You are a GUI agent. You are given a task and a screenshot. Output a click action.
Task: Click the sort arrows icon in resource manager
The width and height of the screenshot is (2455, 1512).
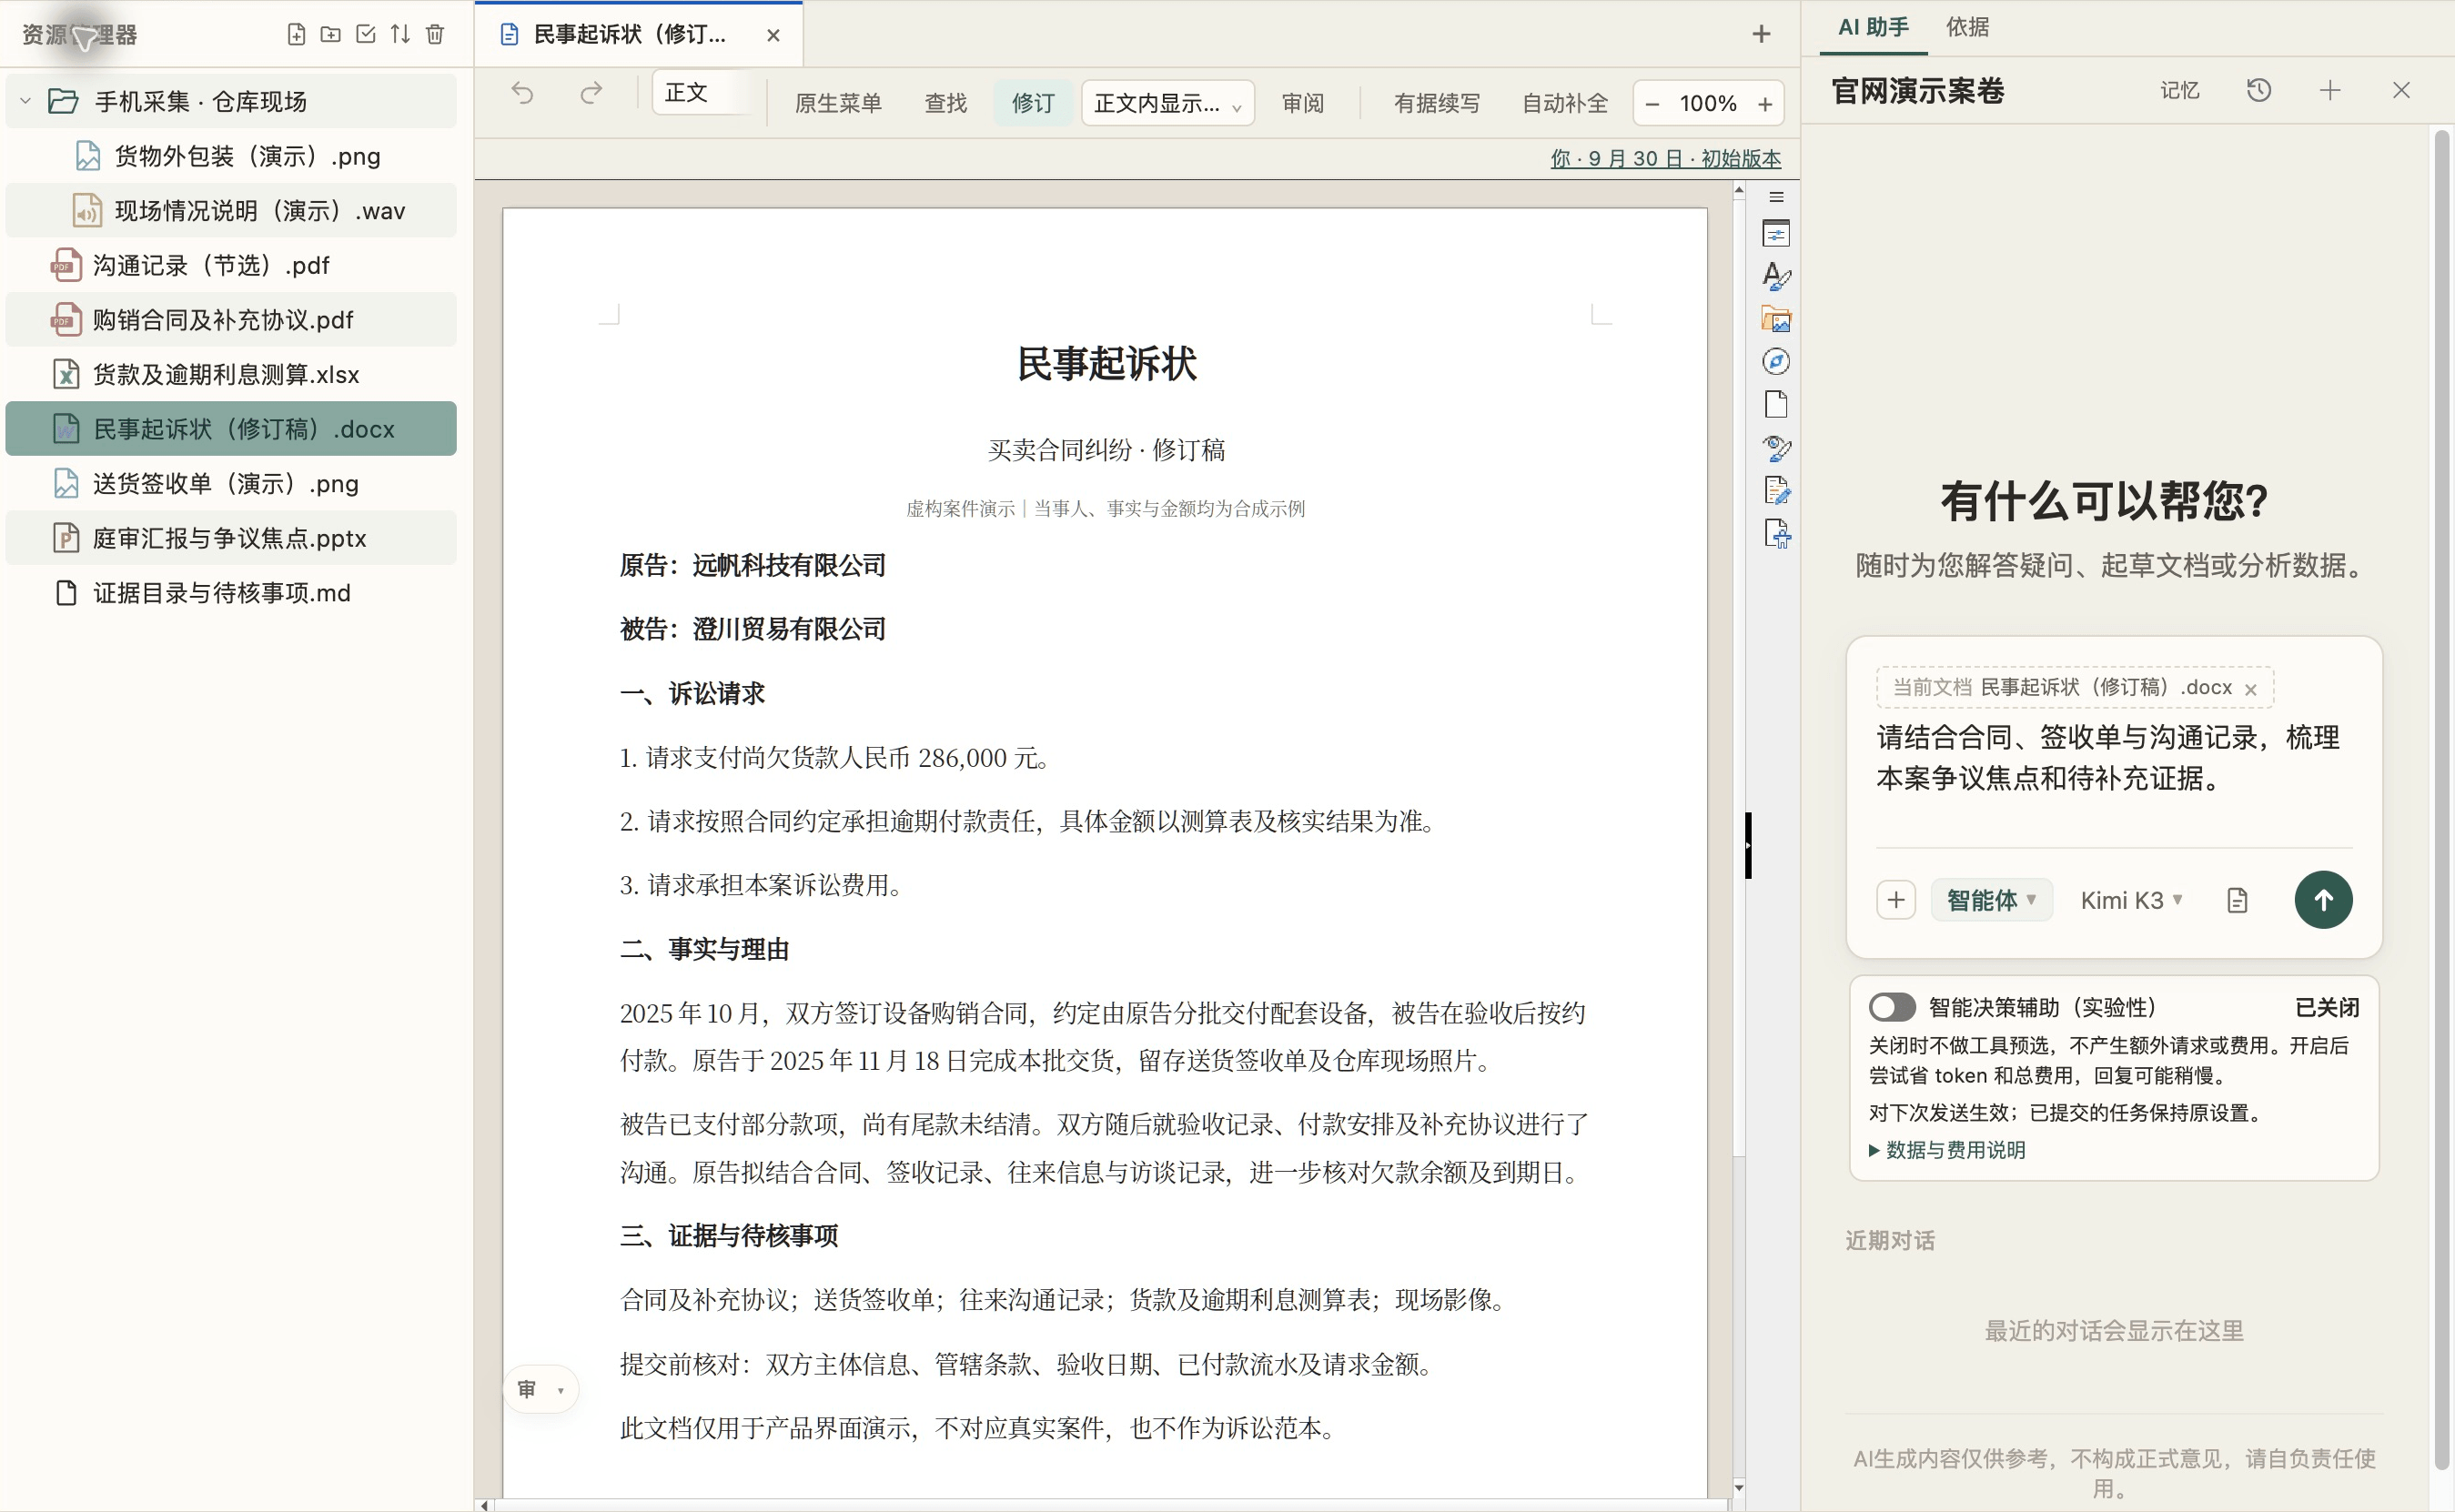pos(400,34)
